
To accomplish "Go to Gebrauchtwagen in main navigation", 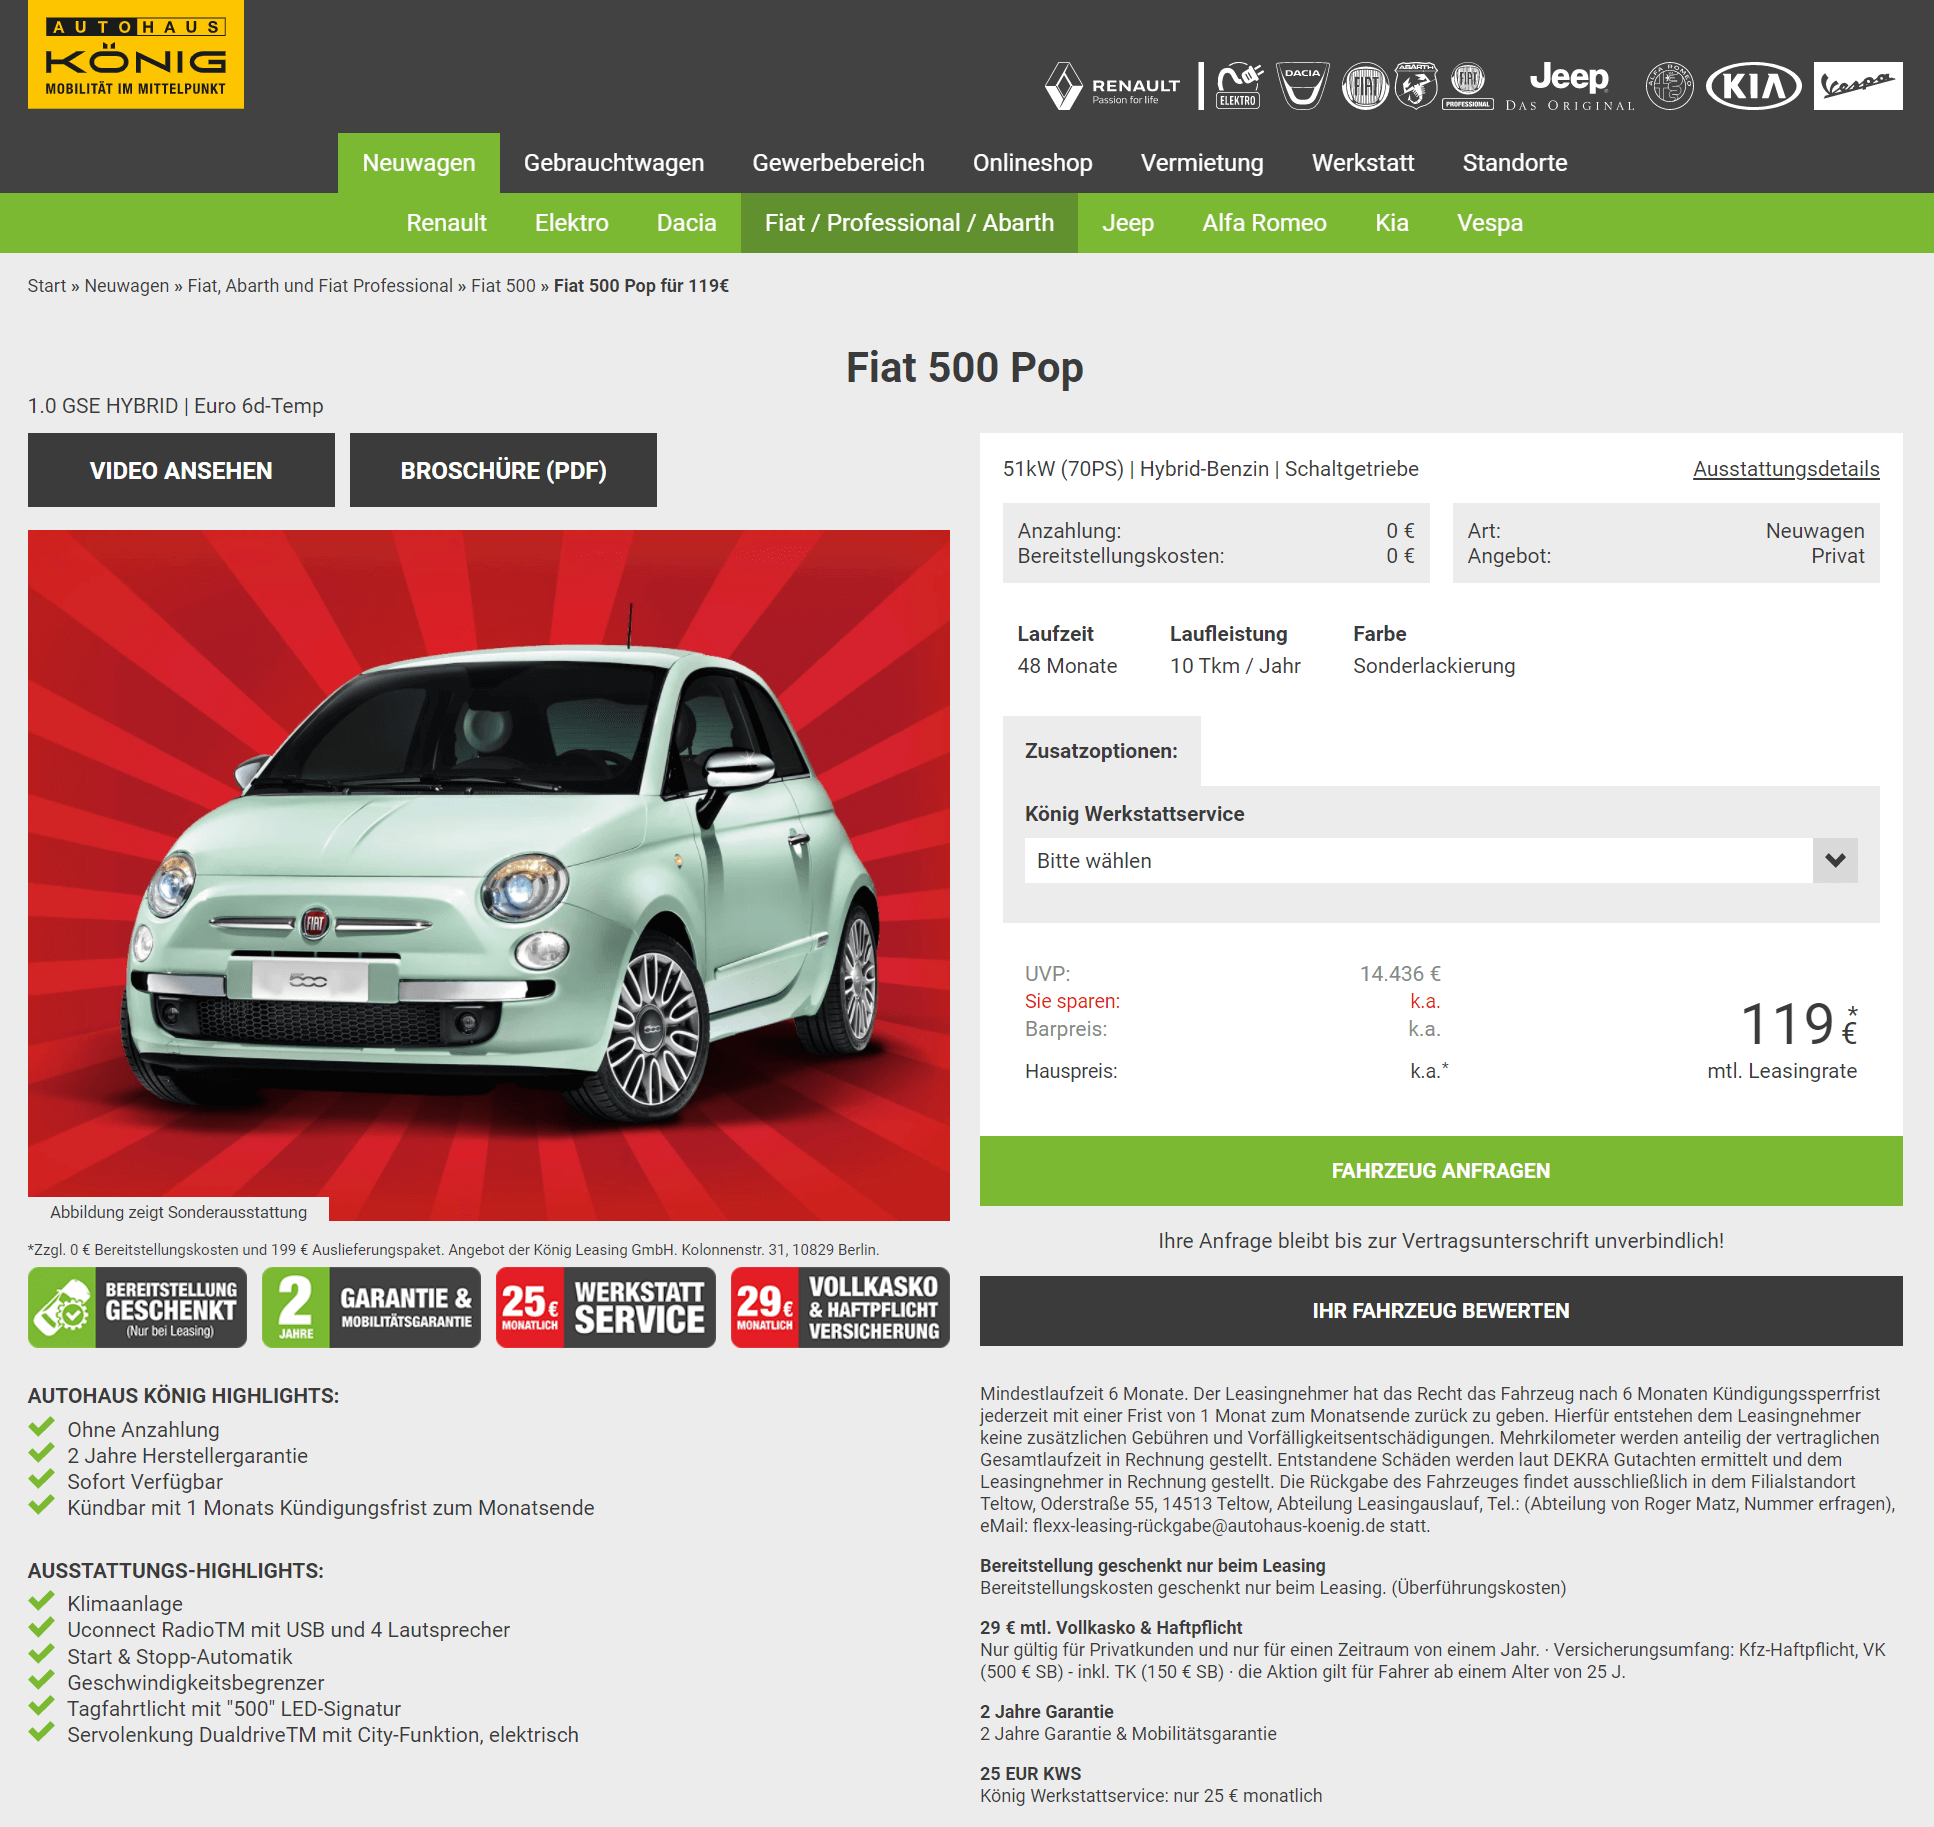I will tap(614, 163).
